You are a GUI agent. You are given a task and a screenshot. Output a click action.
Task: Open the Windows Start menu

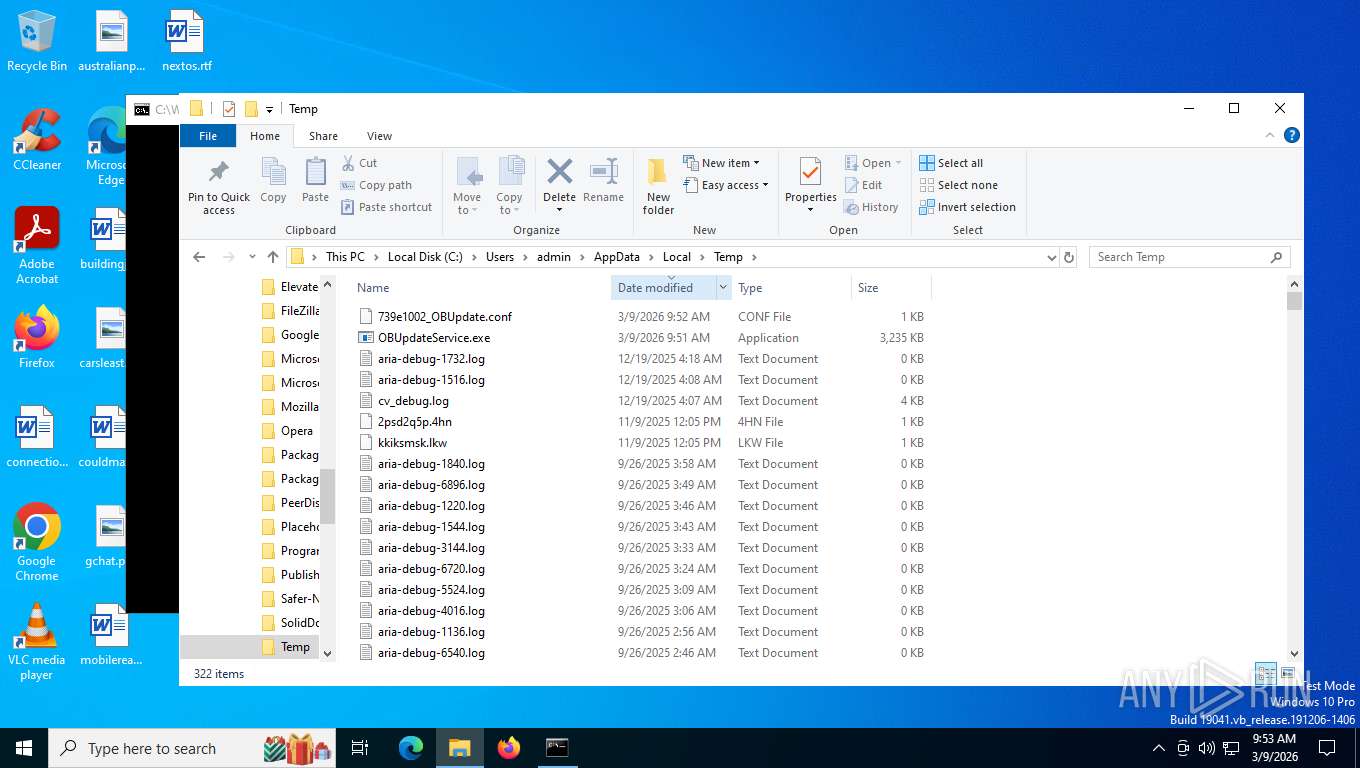(24, 748)
